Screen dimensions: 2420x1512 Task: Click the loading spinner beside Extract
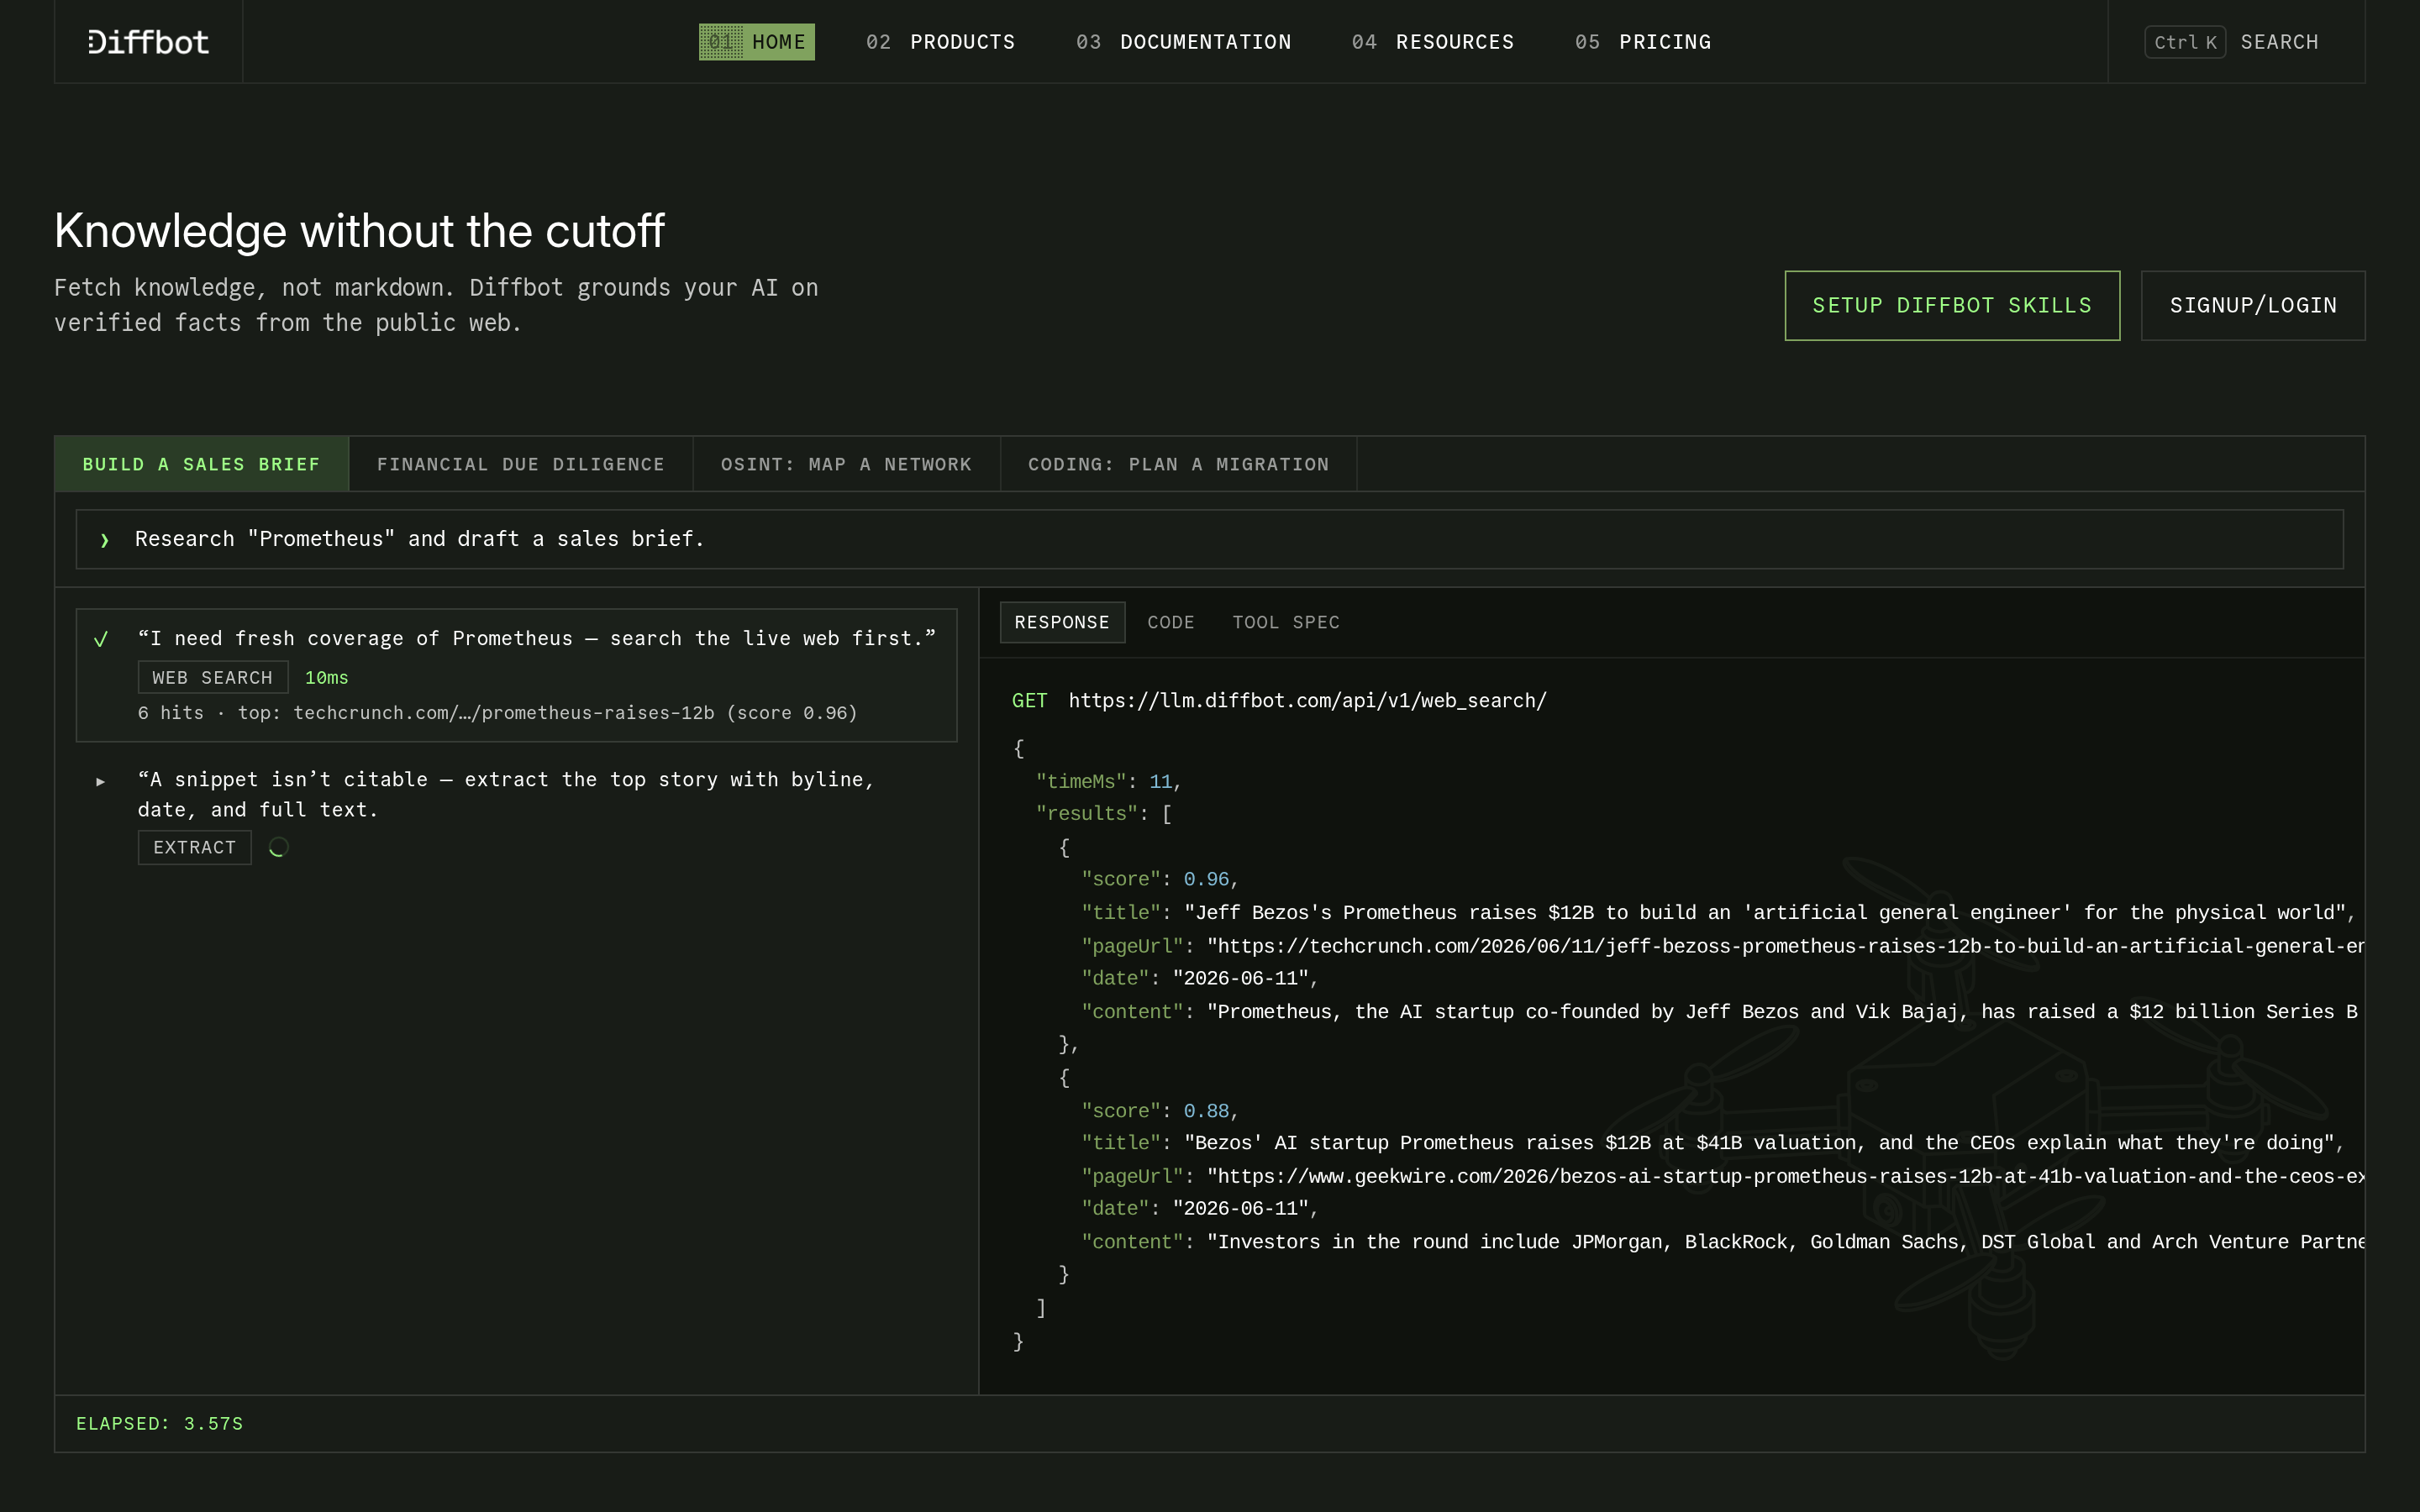click(x=278, y=847)
